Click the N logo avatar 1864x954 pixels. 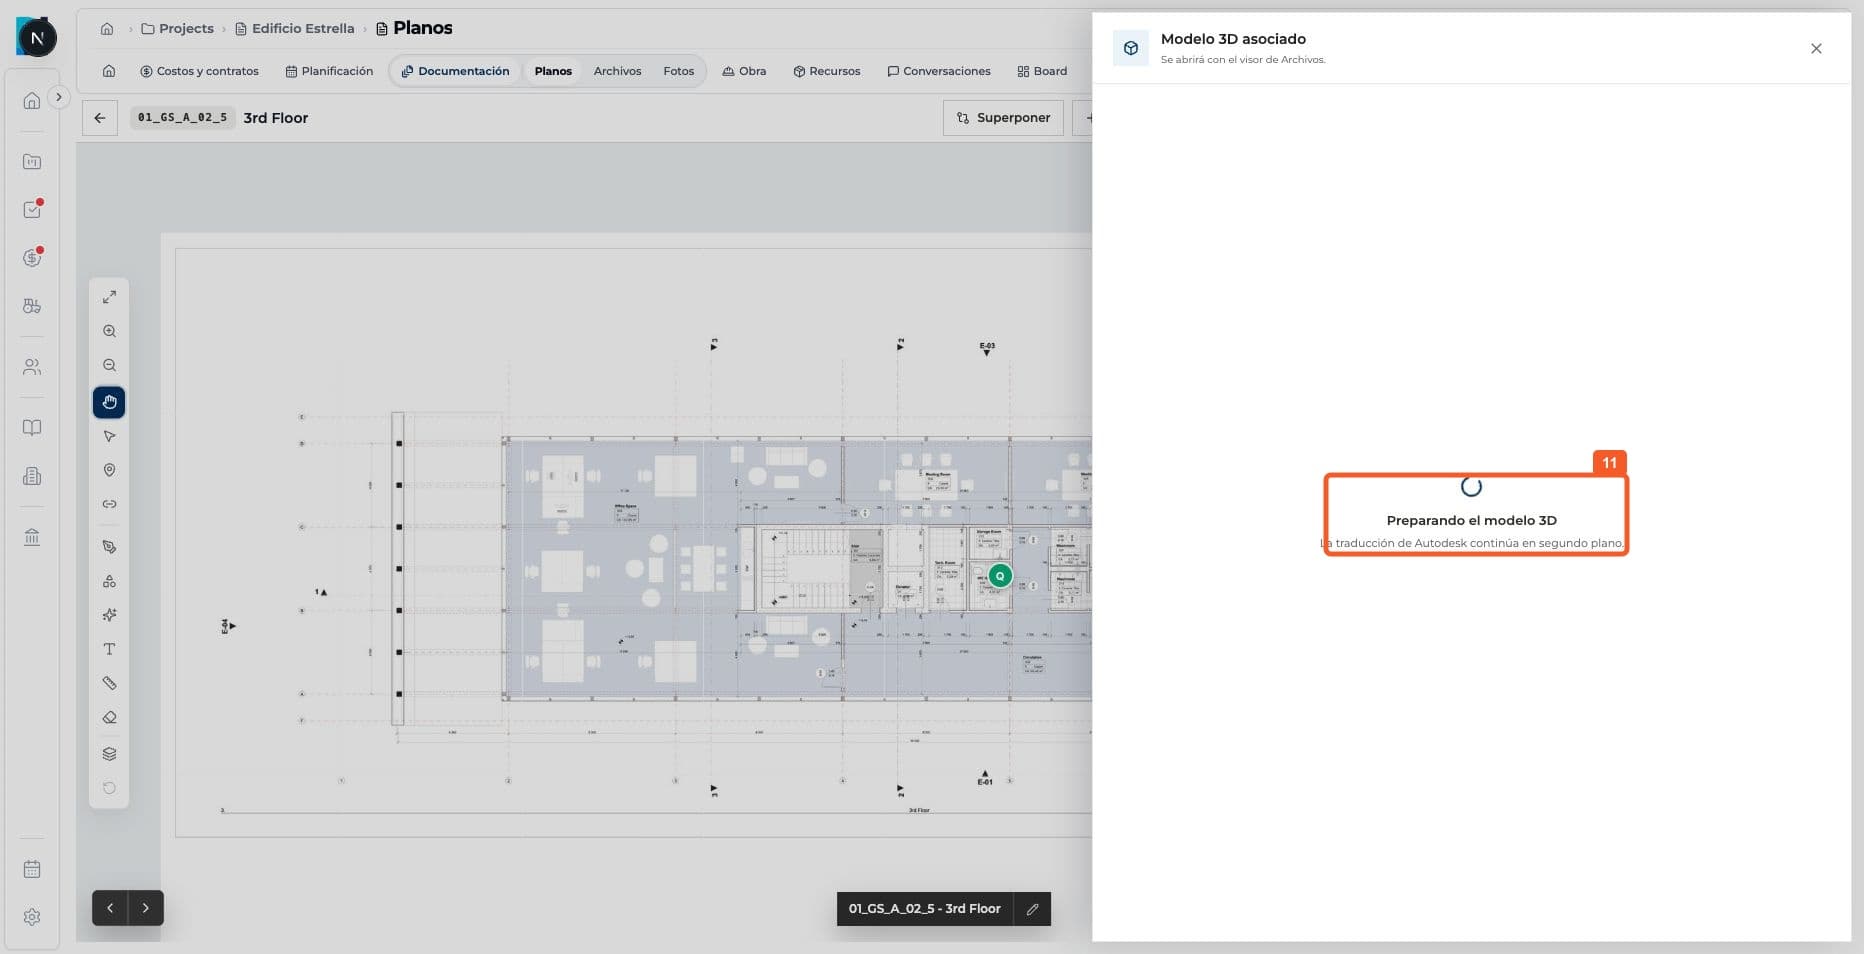click(37, 38)
